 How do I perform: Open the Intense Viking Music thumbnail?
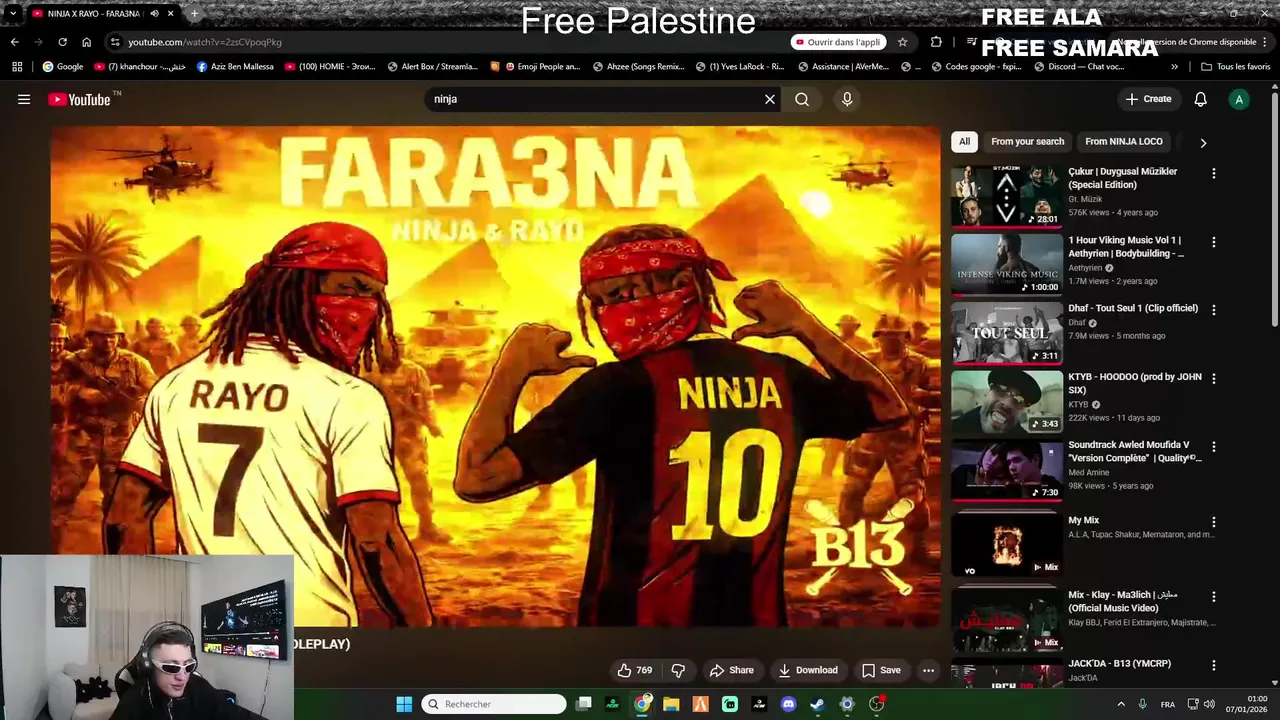[1006, 264]
